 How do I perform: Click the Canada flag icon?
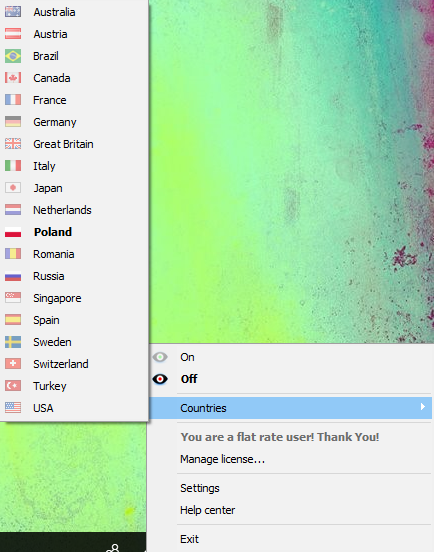coord(13,78)
